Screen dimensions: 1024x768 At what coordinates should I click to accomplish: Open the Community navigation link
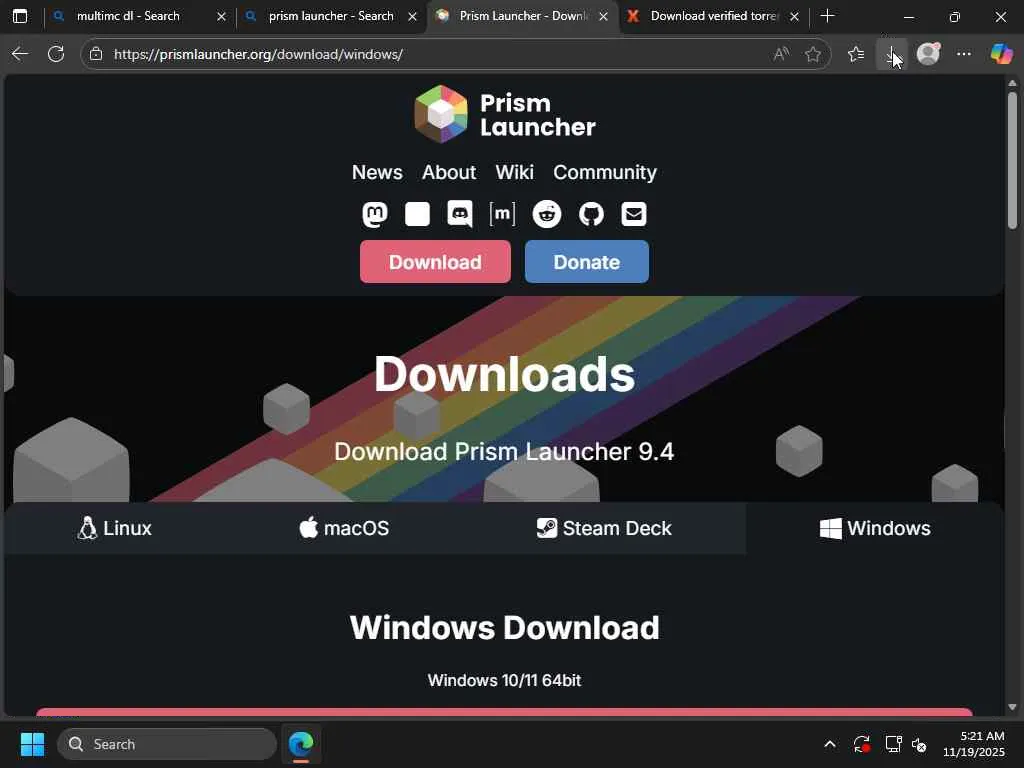(x=605, y=172)
